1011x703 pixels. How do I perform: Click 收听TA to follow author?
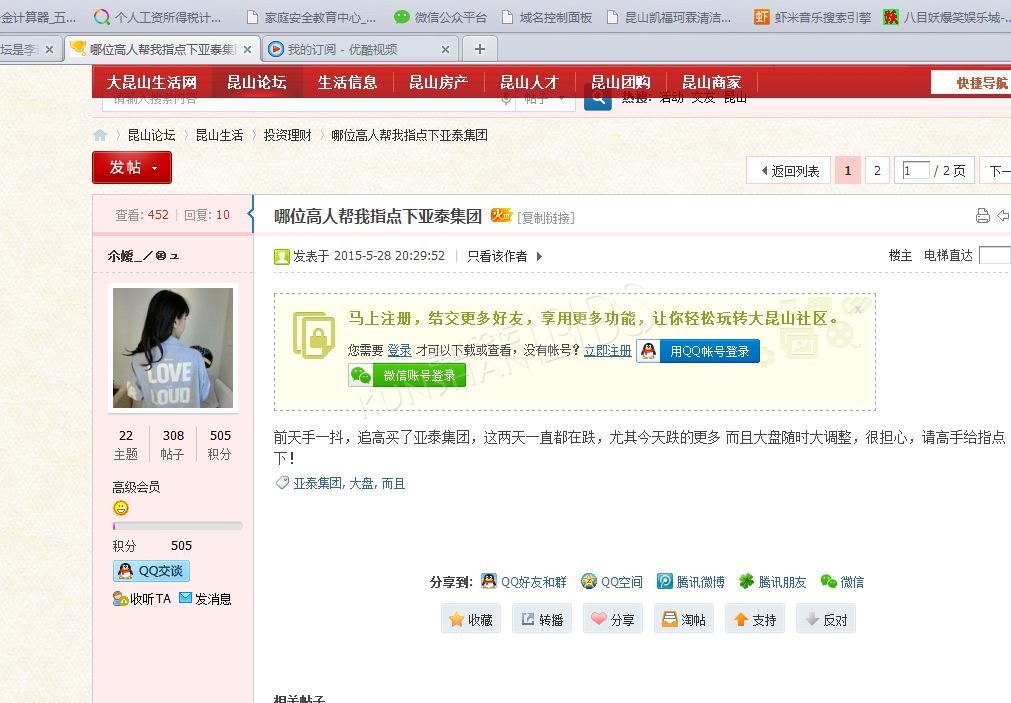click(x=142, y=599)
